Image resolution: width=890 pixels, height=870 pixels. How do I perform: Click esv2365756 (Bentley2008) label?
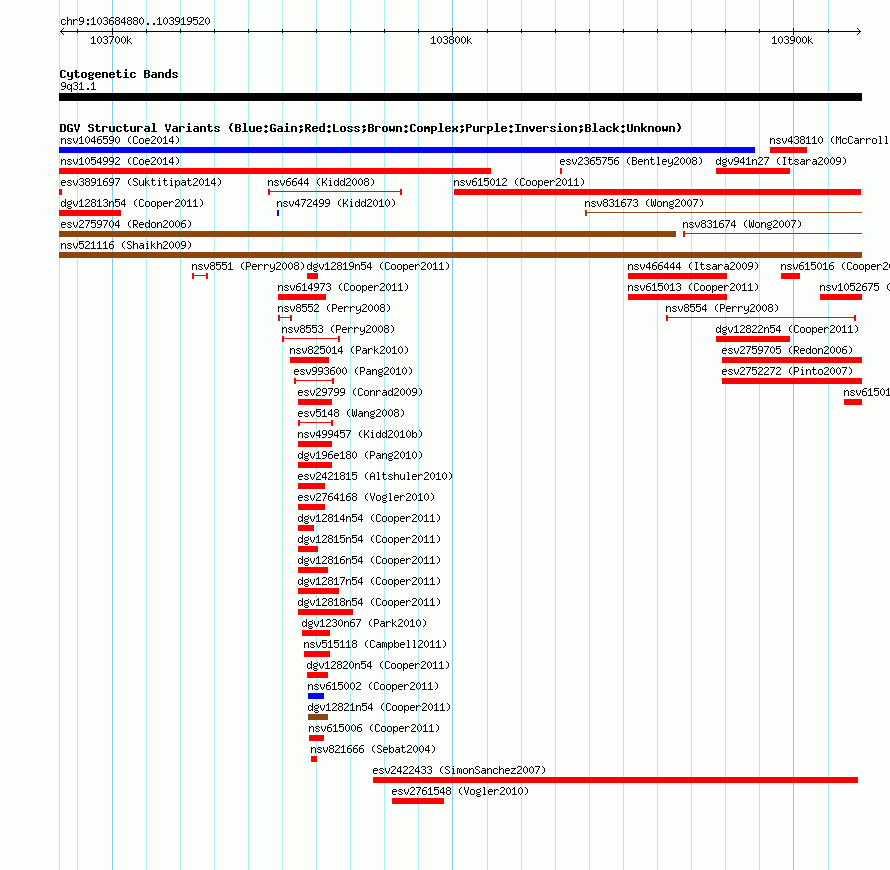tap(631, 161)
